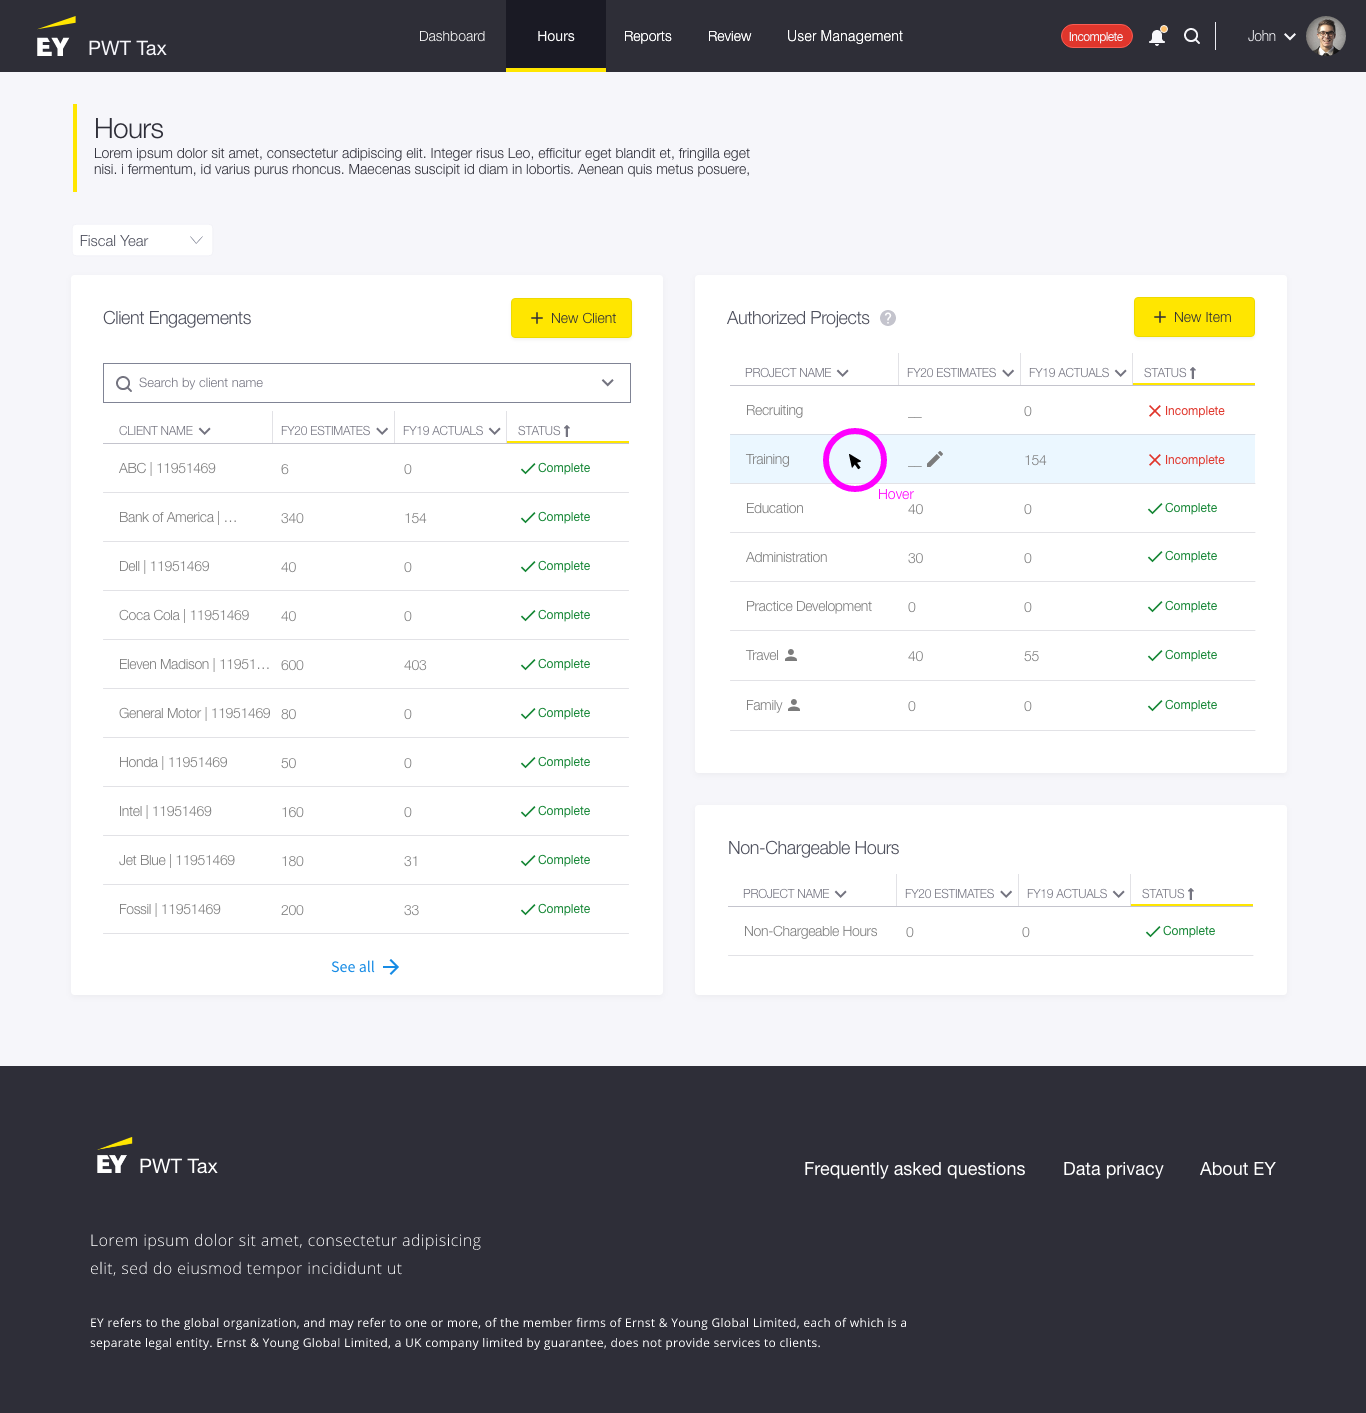Expand FY20 ESTIMATES chevron in Non-Chargeable Hours
This screenshot has width=1366, height=1413.
click(1006, 894)
